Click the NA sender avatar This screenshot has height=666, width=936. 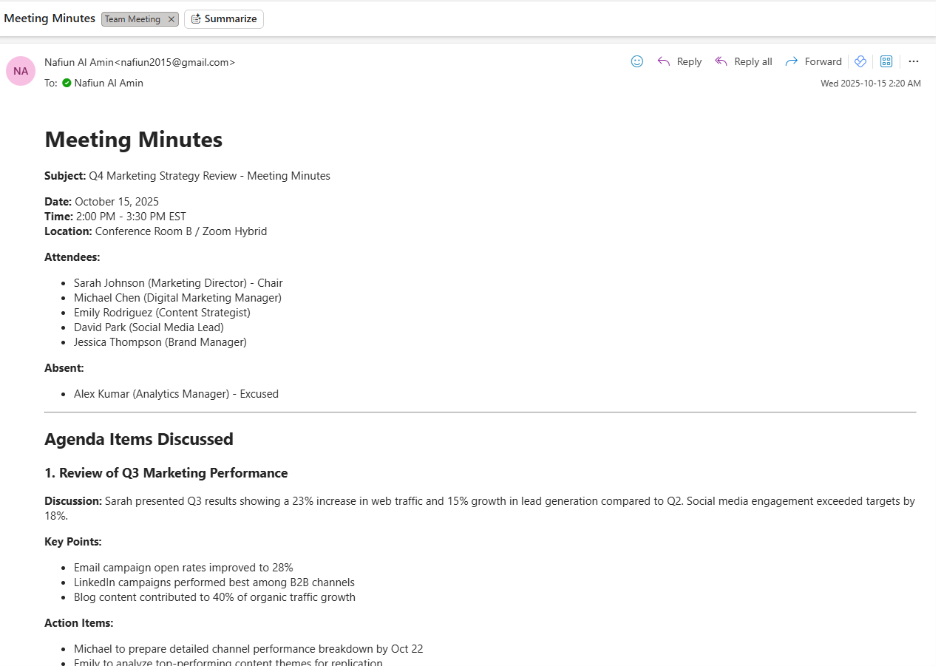click(21, 71)
